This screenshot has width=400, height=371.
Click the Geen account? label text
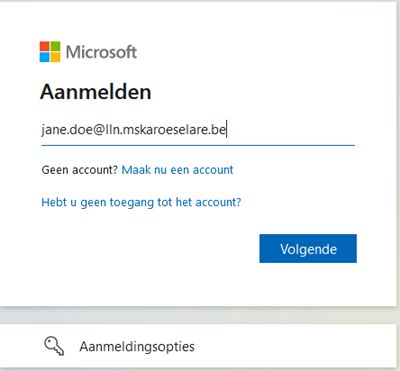pos(80,170)
